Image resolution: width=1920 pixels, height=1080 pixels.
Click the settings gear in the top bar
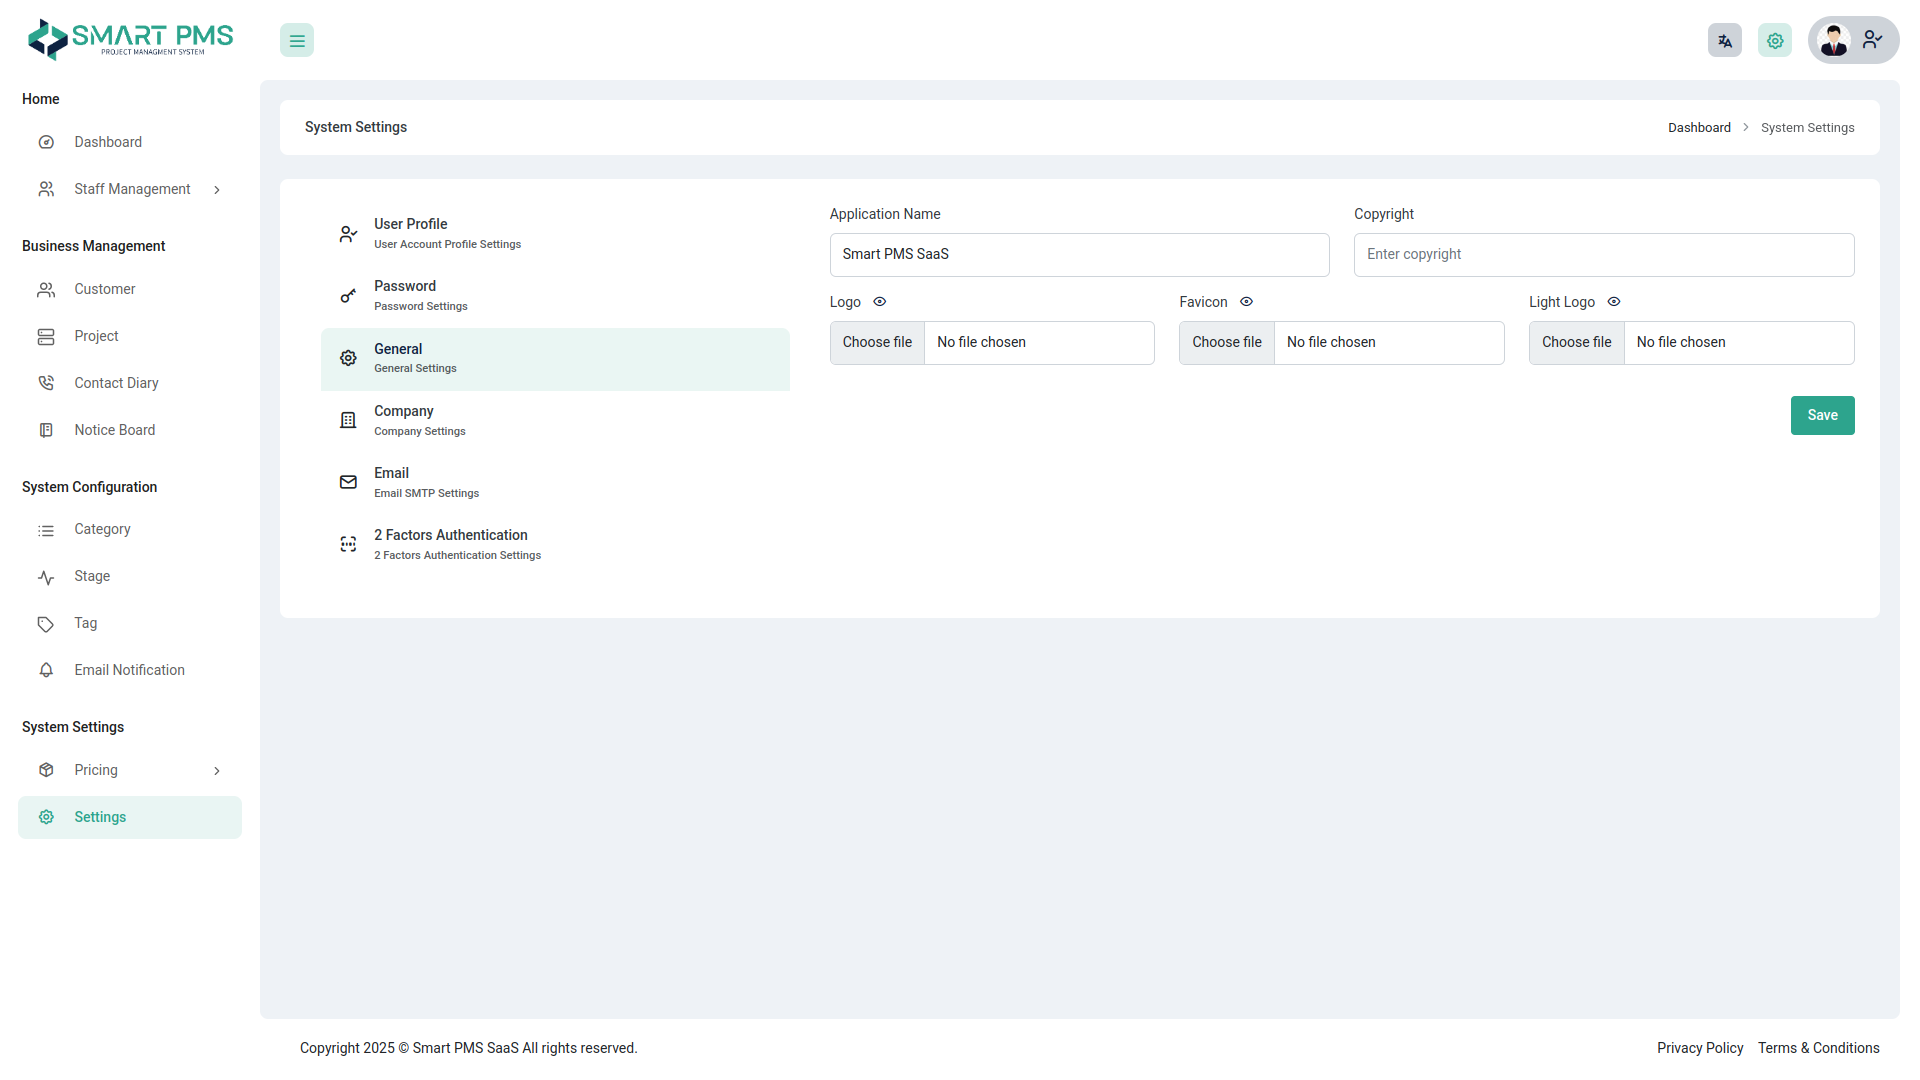click(1774, 40)
